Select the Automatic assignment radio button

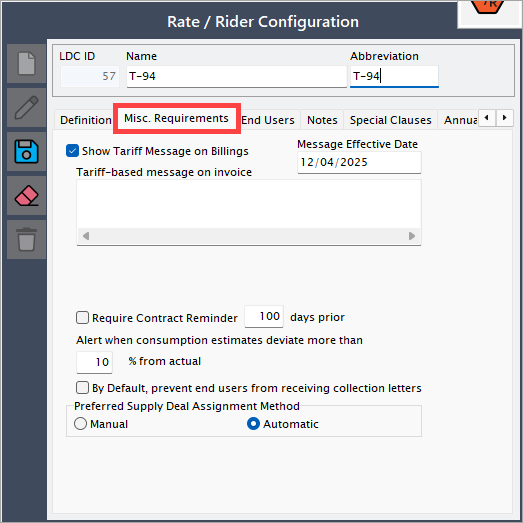pos(253,424)
